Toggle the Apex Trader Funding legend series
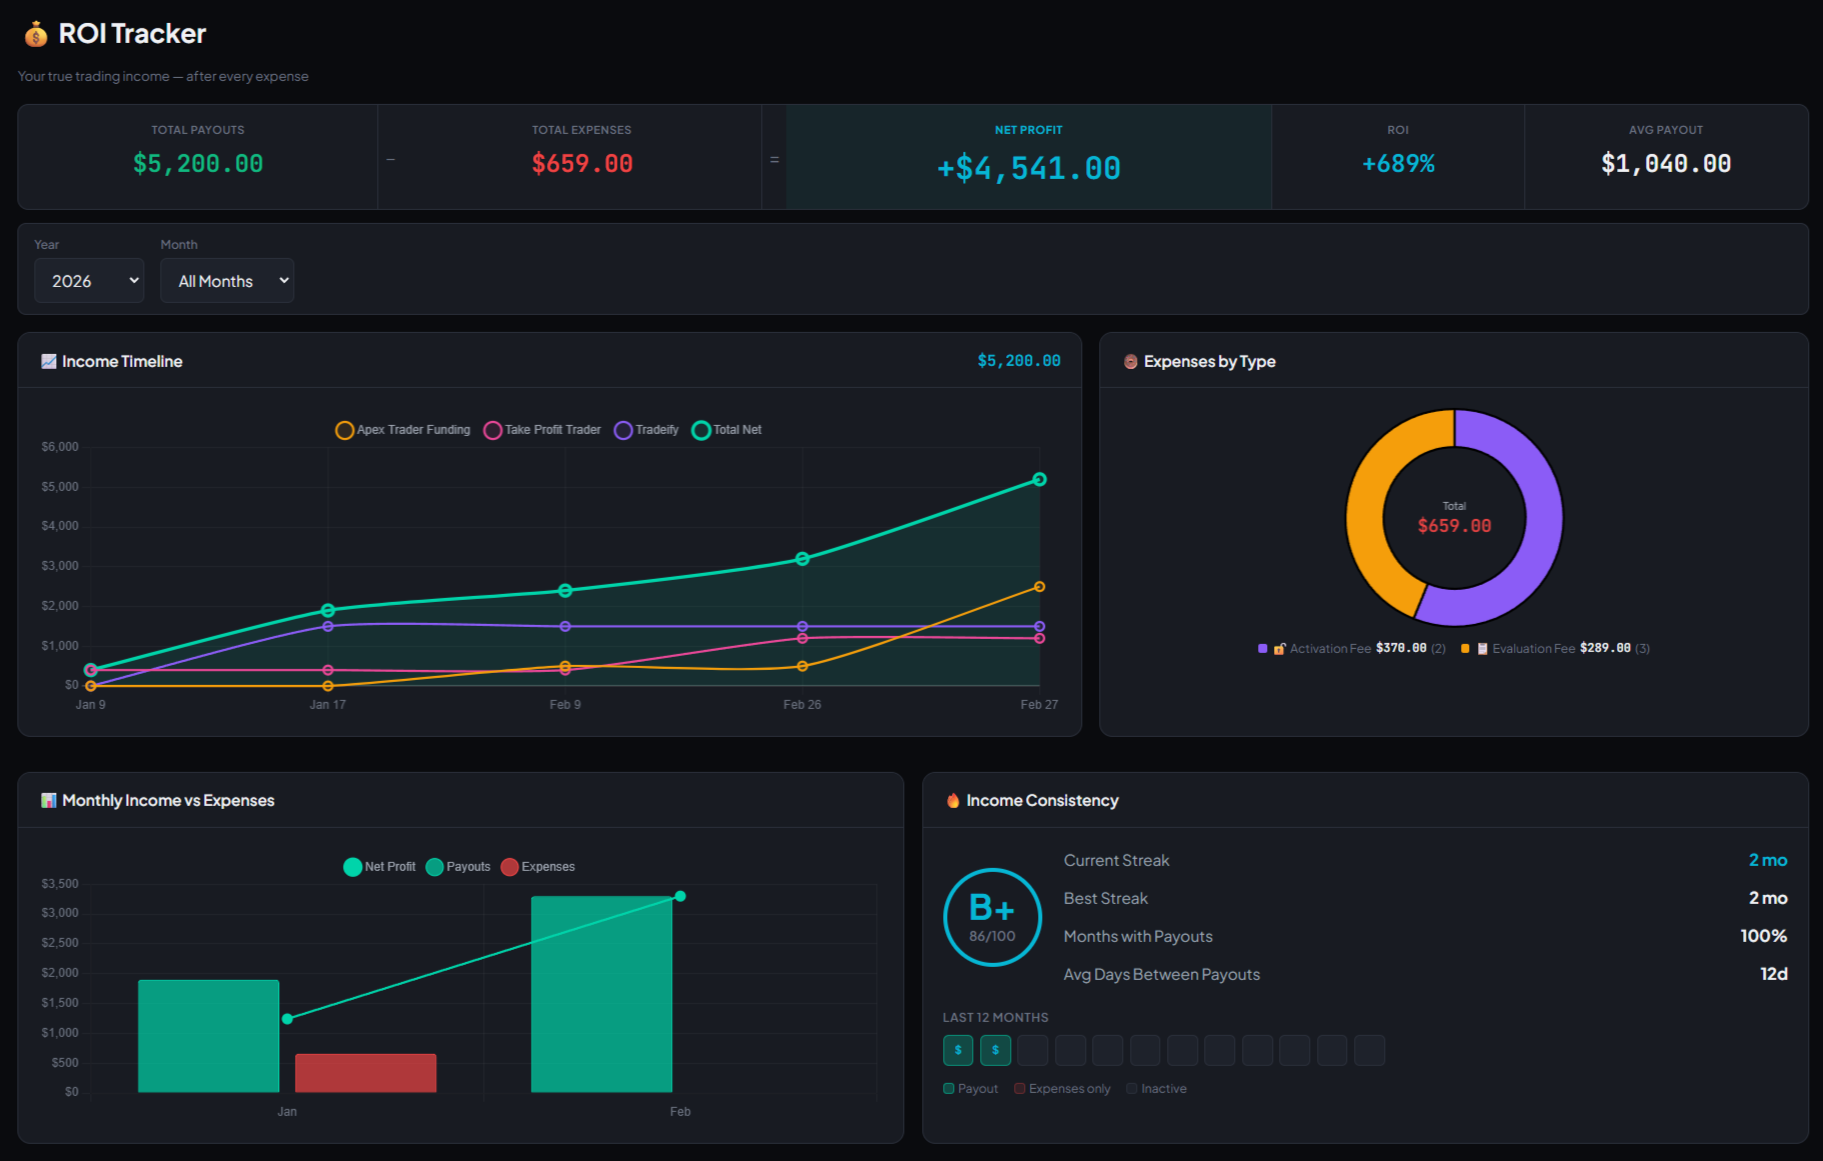Viewport: 1823px width, 1161px height. click(x=403, y=430)
